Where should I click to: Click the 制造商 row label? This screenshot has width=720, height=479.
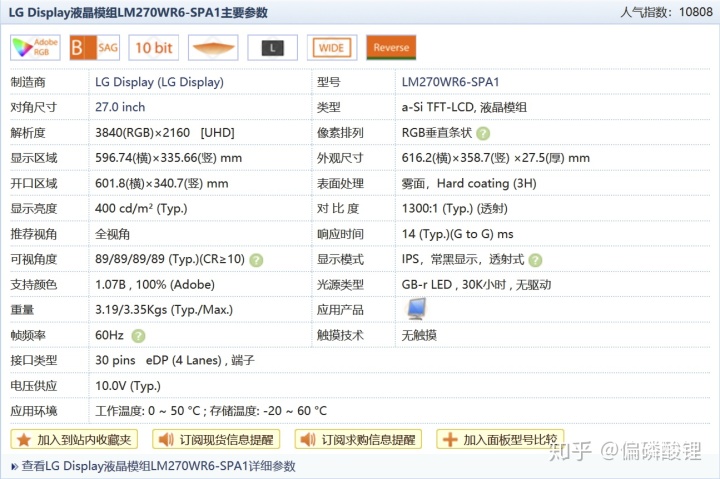[x=28, y=82]
